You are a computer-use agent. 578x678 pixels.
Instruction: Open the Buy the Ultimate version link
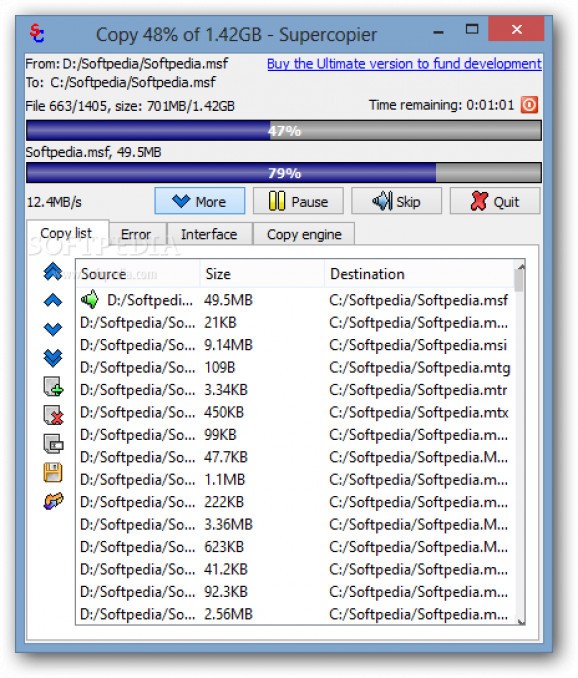[x=404, y=64]
